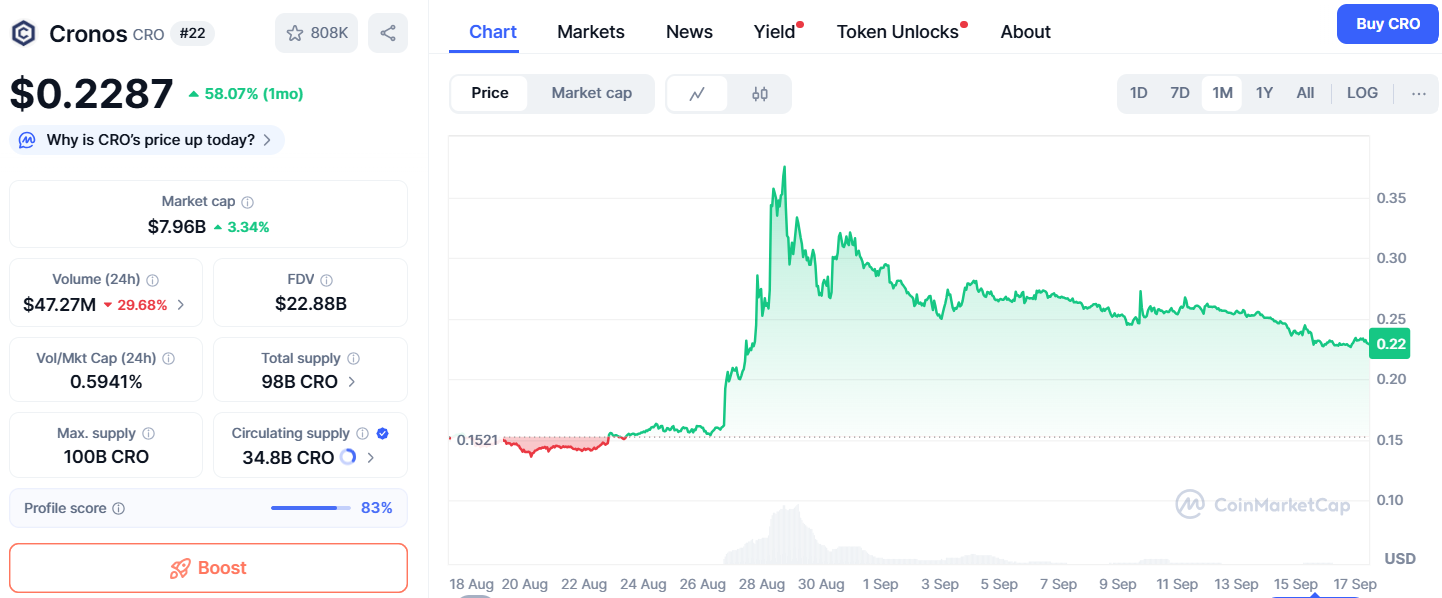Viewport: 1442px width, 598px height.
Task: Open the Chart tab
Action: coord(493,32)
